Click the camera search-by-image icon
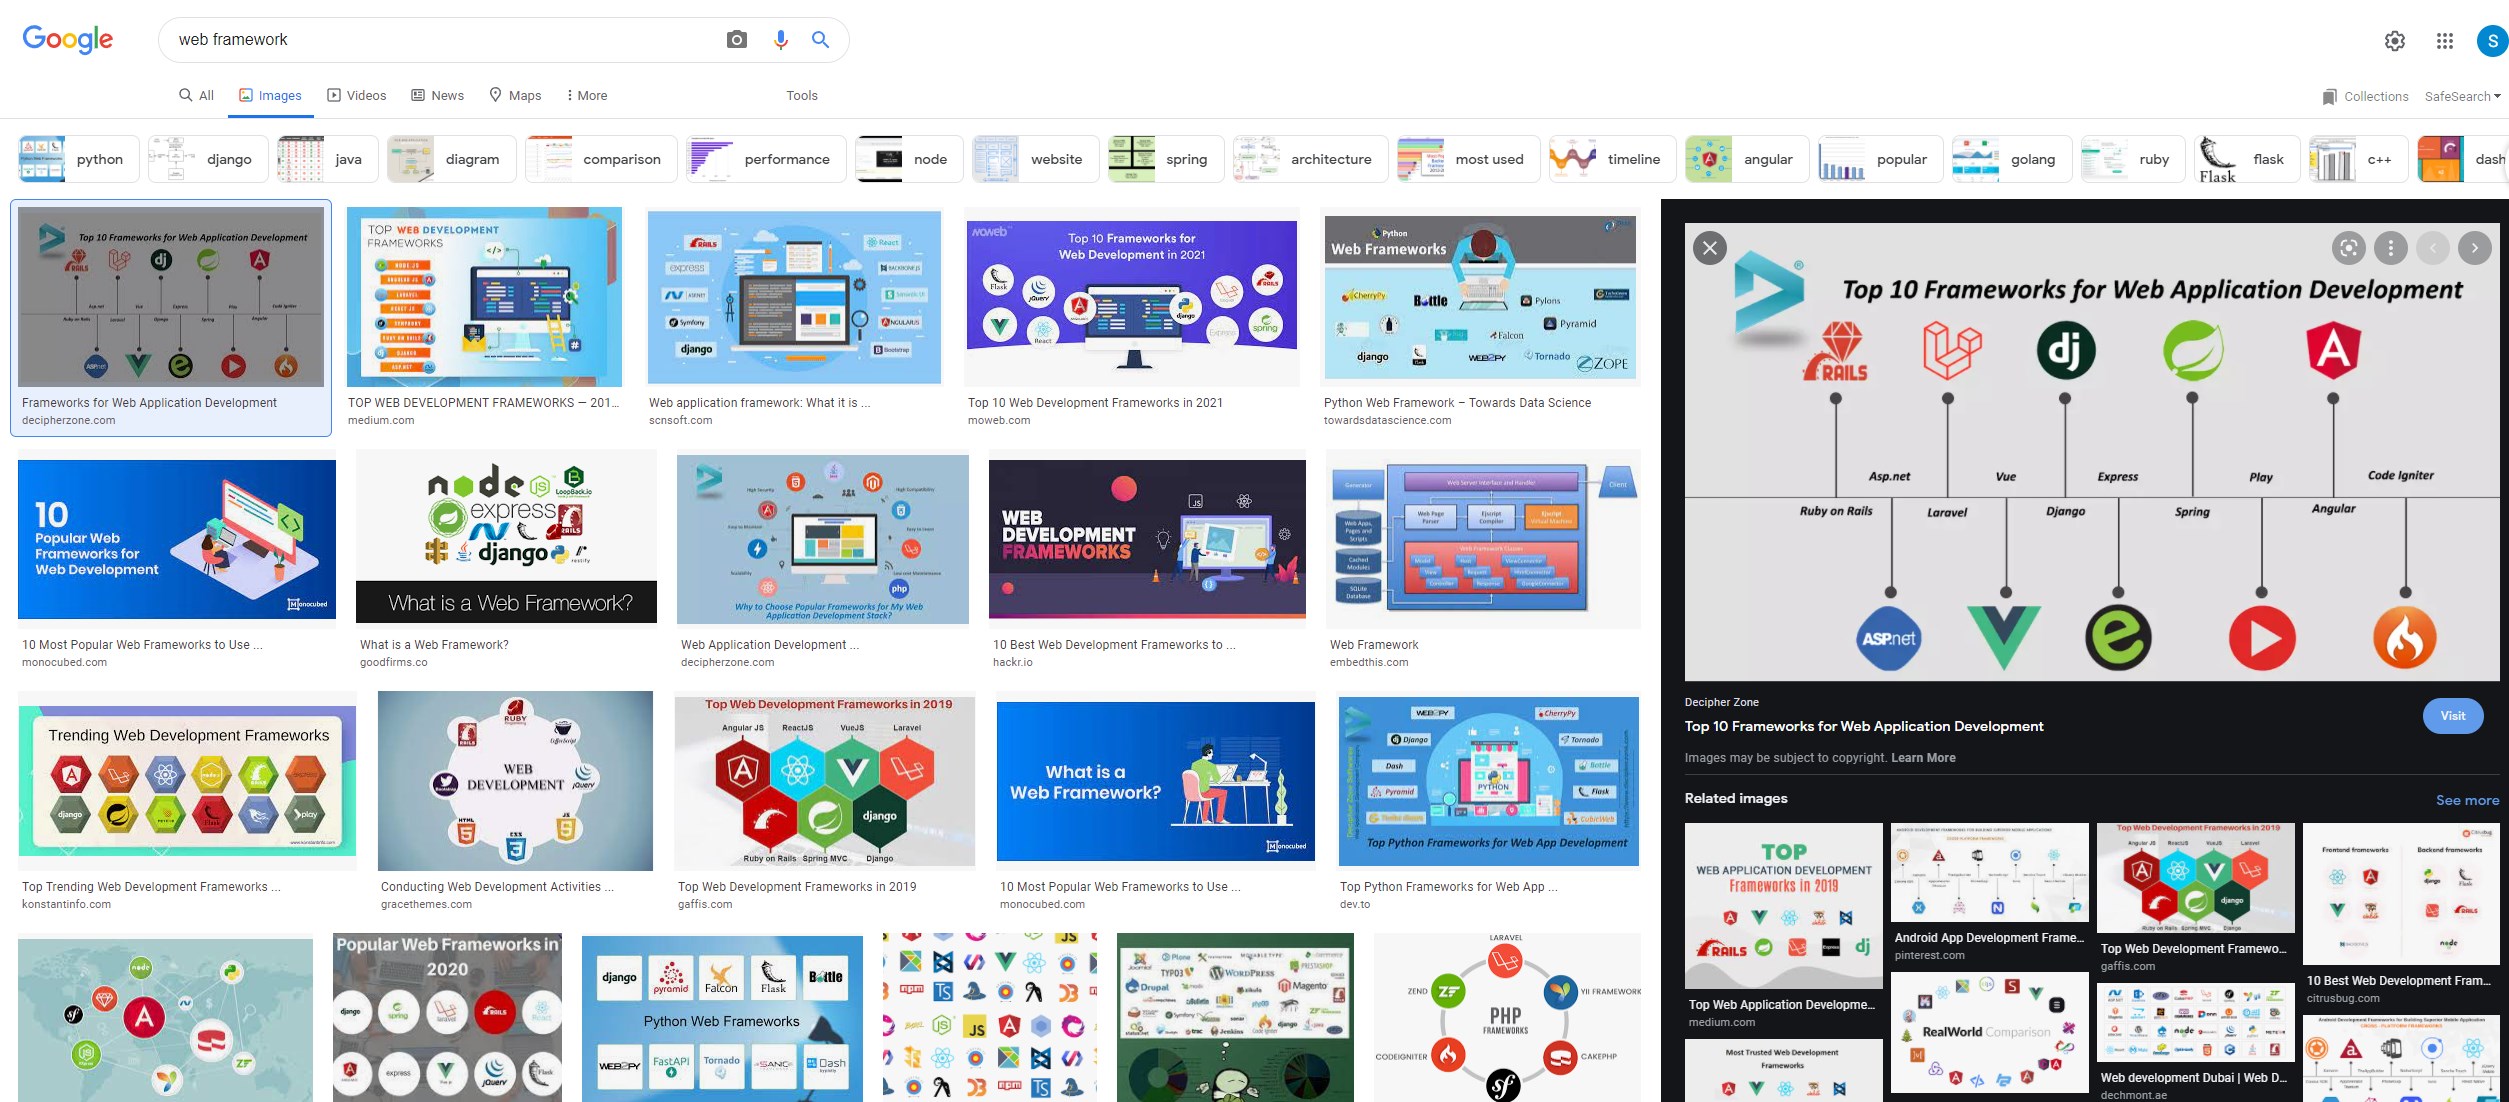The height and width of the screenshot is (1102, 2509). 737,40
